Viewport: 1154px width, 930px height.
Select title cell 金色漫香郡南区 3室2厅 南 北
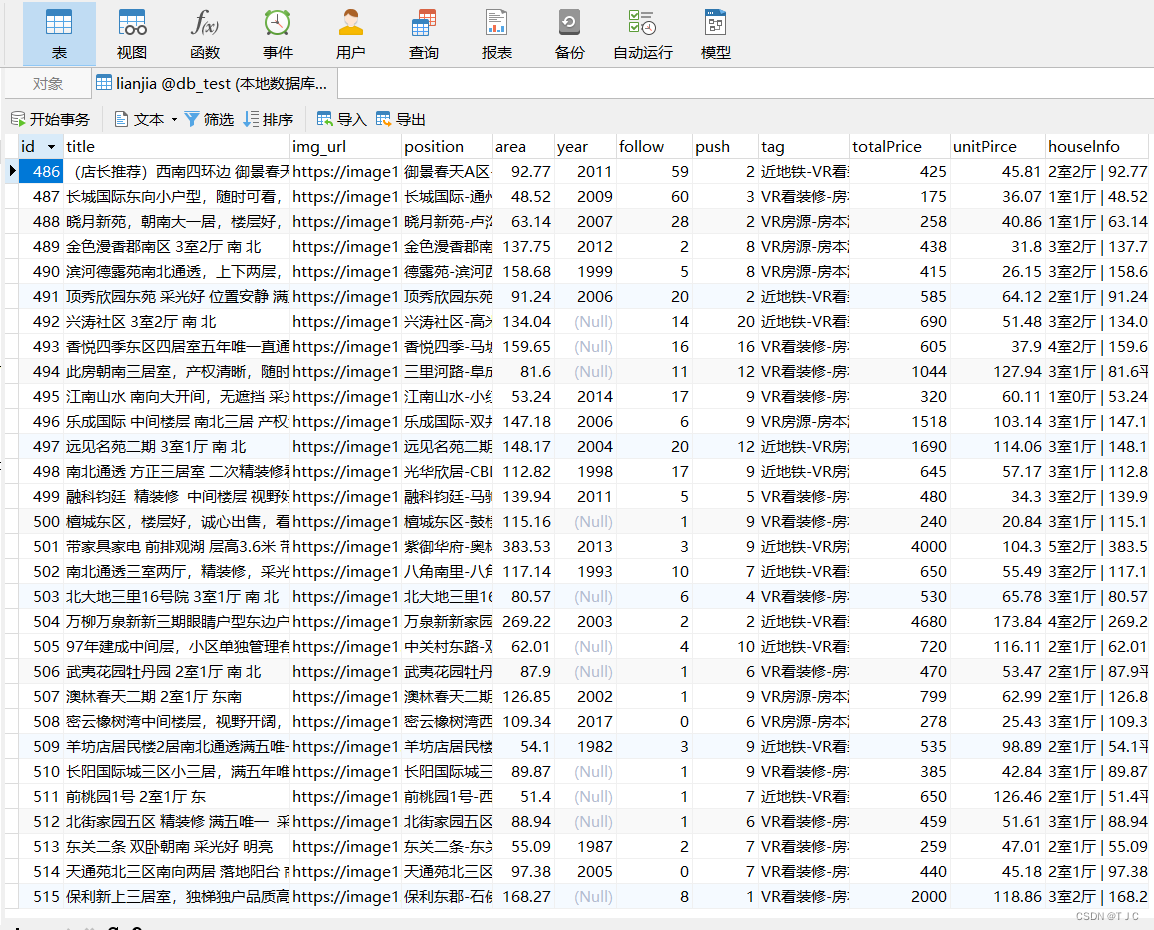(x=176, y=246)
